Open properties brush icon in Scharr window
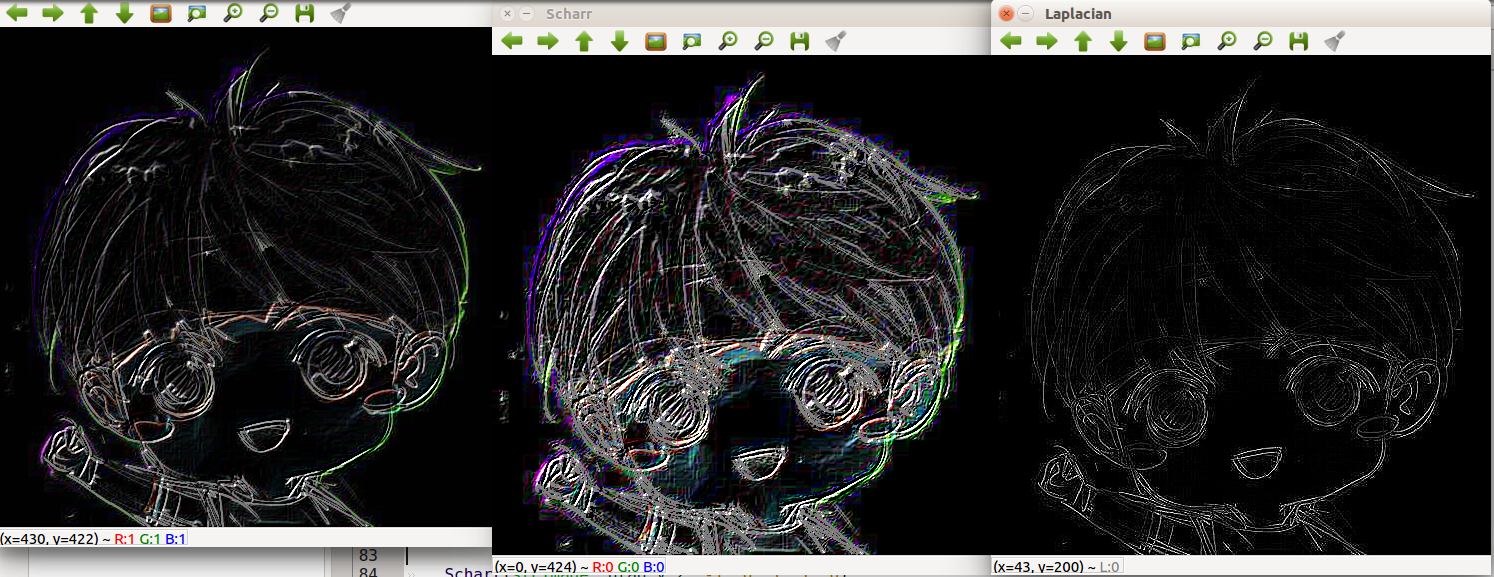1494x577 pixels. [x=835, y=41]
